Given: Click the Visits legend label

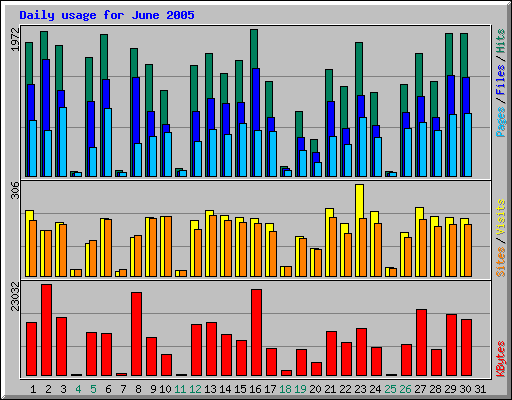Looking at the screenshot, I should click(501, 218).
